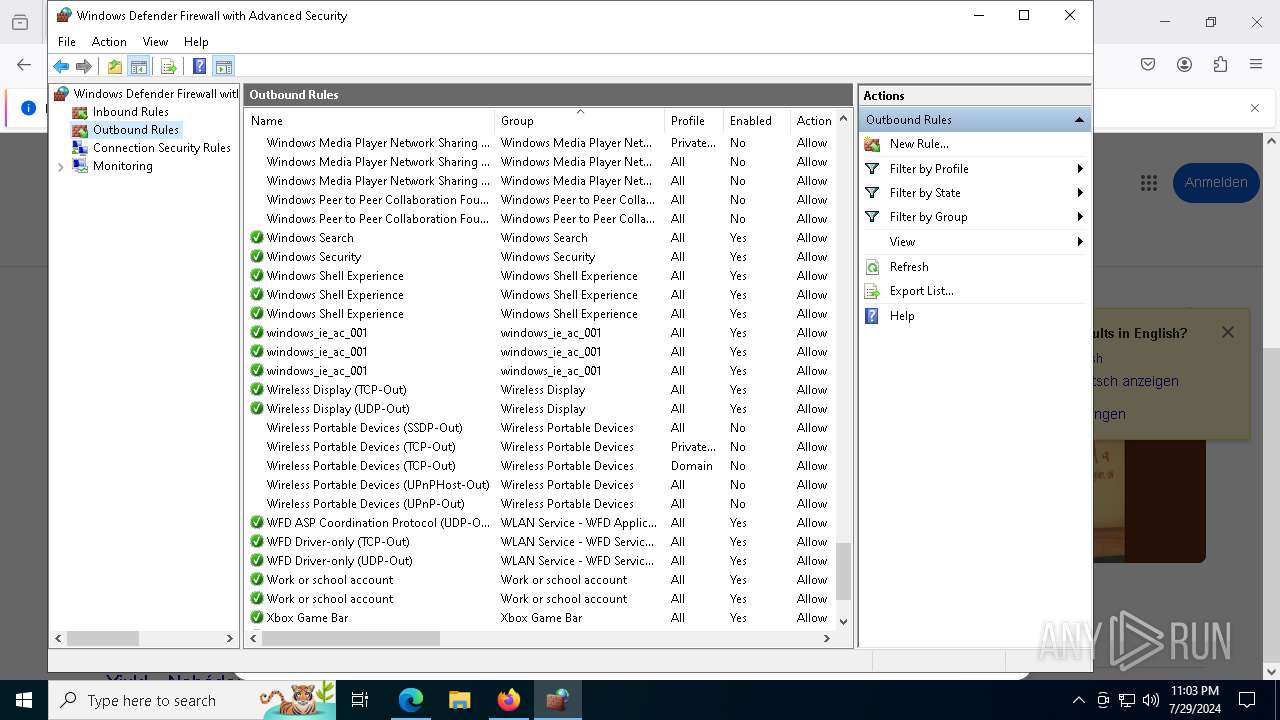Click Refresh action label
1280x720 pixels.
(x=909, y=267)
